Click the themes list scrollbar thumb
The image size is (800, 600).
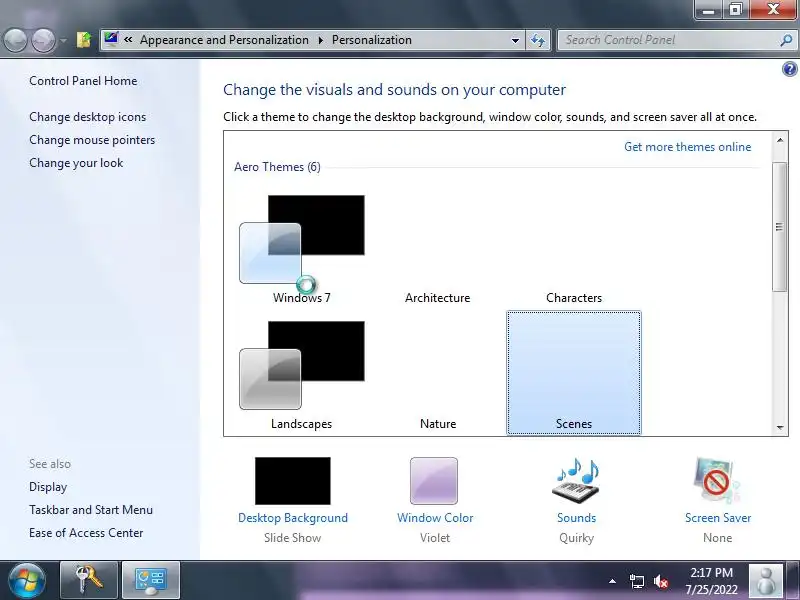(780, 227)
